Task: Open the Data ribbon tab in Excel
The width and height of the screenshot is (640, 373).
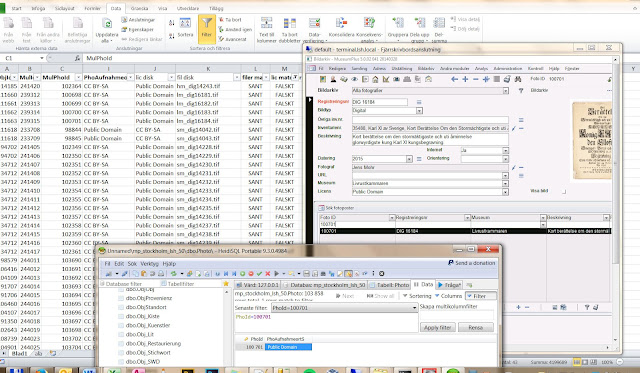Action: tap(116, 8)
